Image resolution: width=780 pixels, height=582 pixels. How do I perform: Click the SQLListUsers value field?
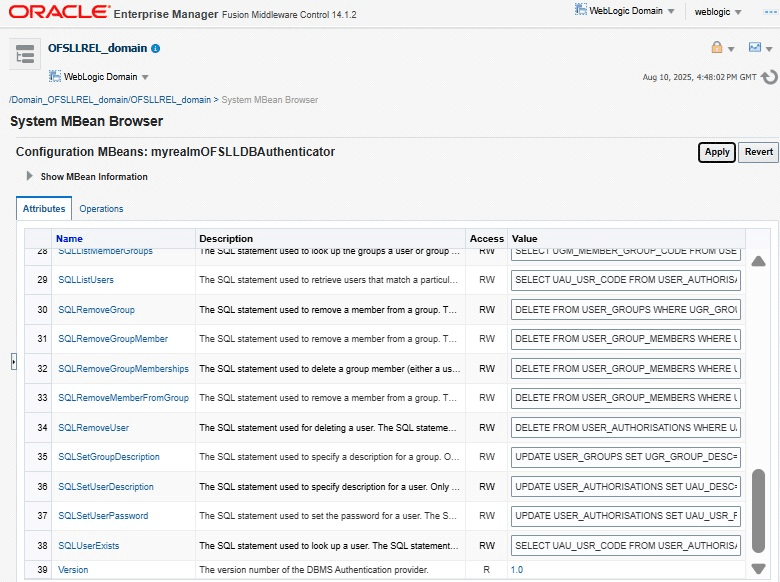pyautogui.click(x=625, y=280)
